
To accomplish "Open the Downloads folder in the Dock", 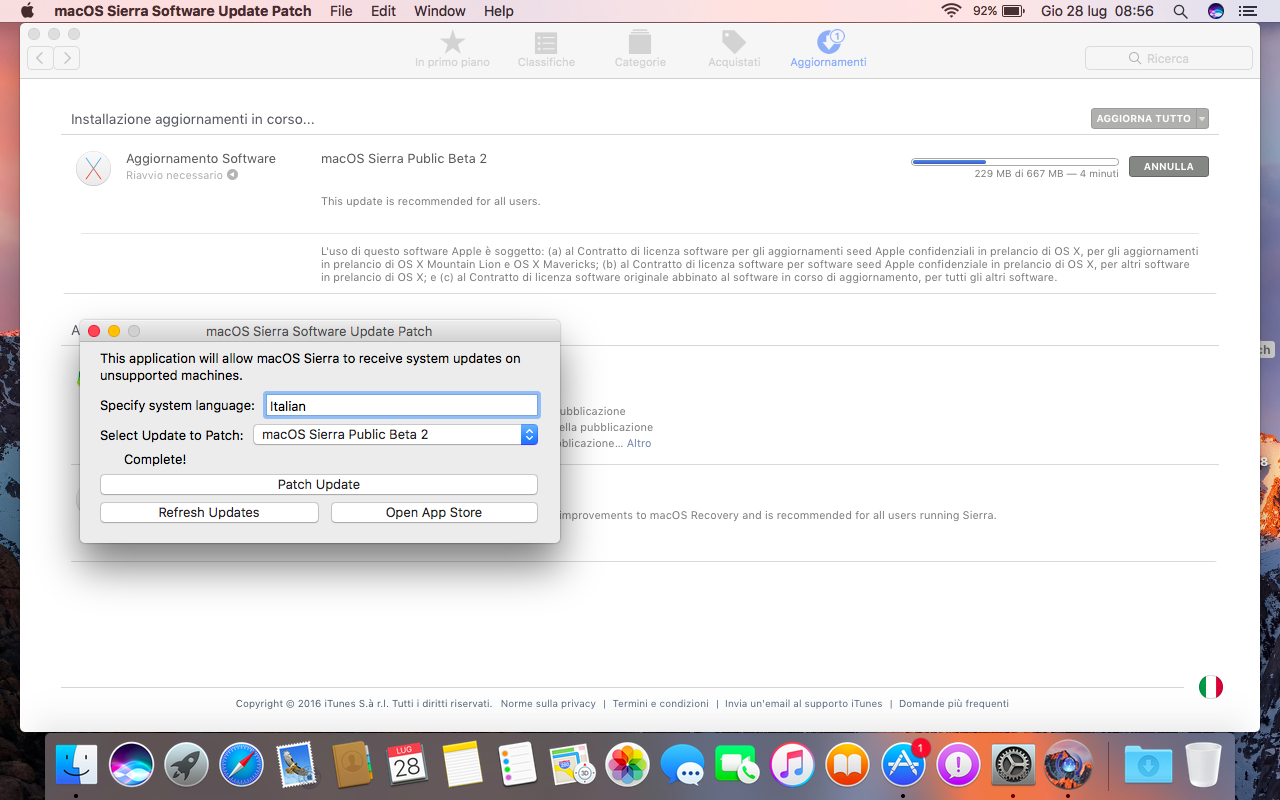I will tap(1148, 766).
